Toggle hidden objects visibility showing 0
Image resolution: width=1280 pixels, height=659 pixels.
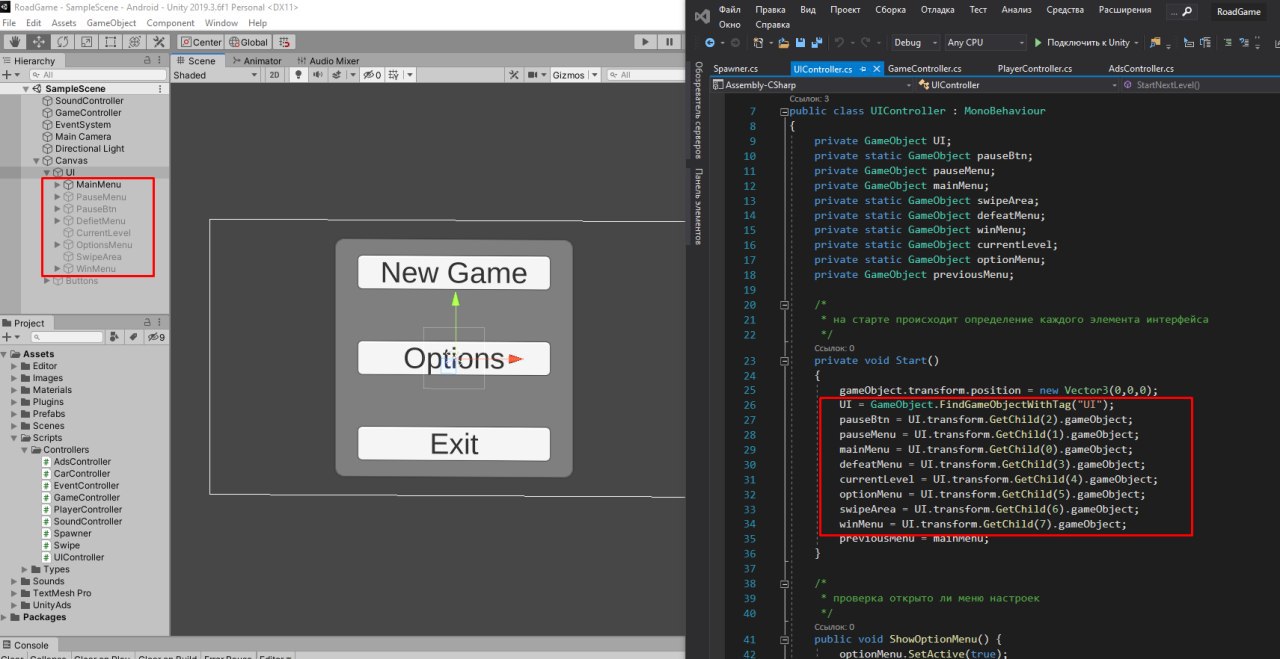tap(372, 75)
